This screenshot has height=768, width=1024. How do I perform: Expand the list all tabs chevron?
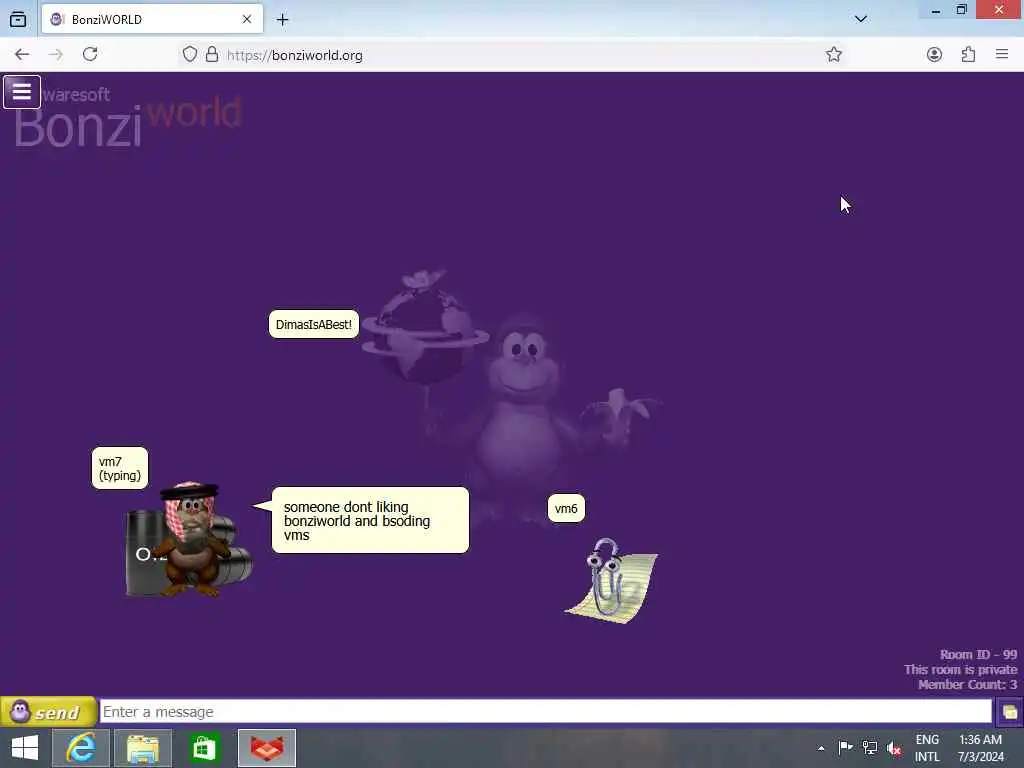coord(861,19)
